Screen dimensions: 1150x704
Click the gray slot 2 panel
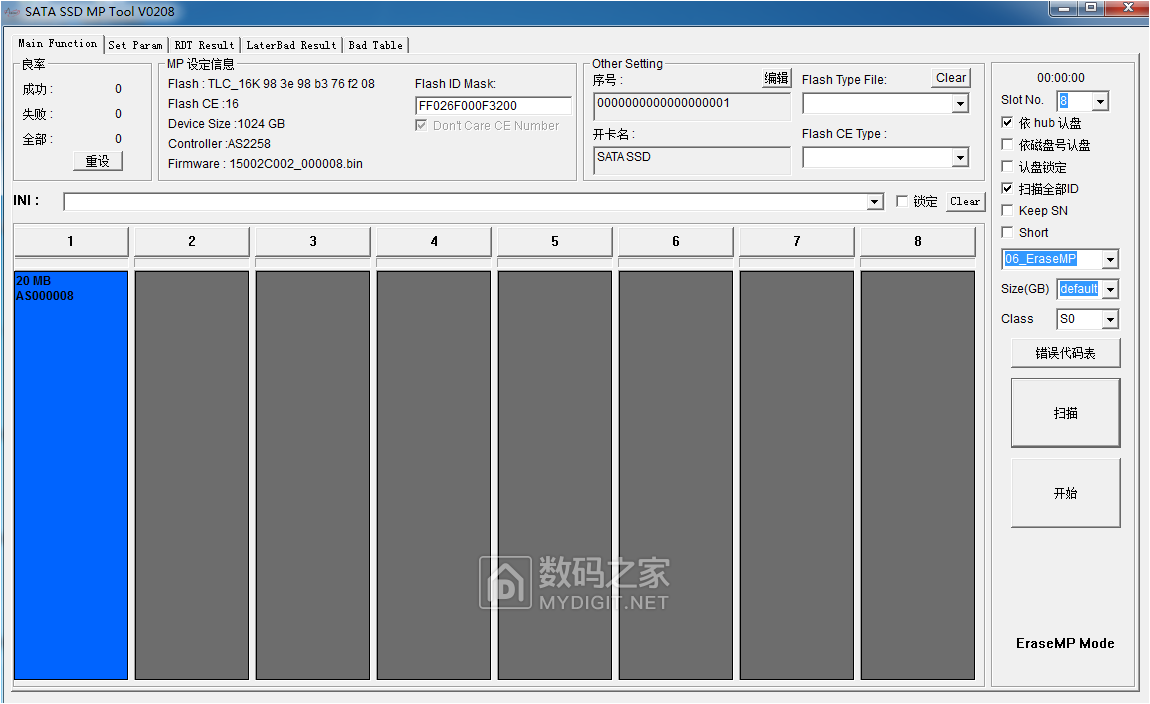coord(192,475)
